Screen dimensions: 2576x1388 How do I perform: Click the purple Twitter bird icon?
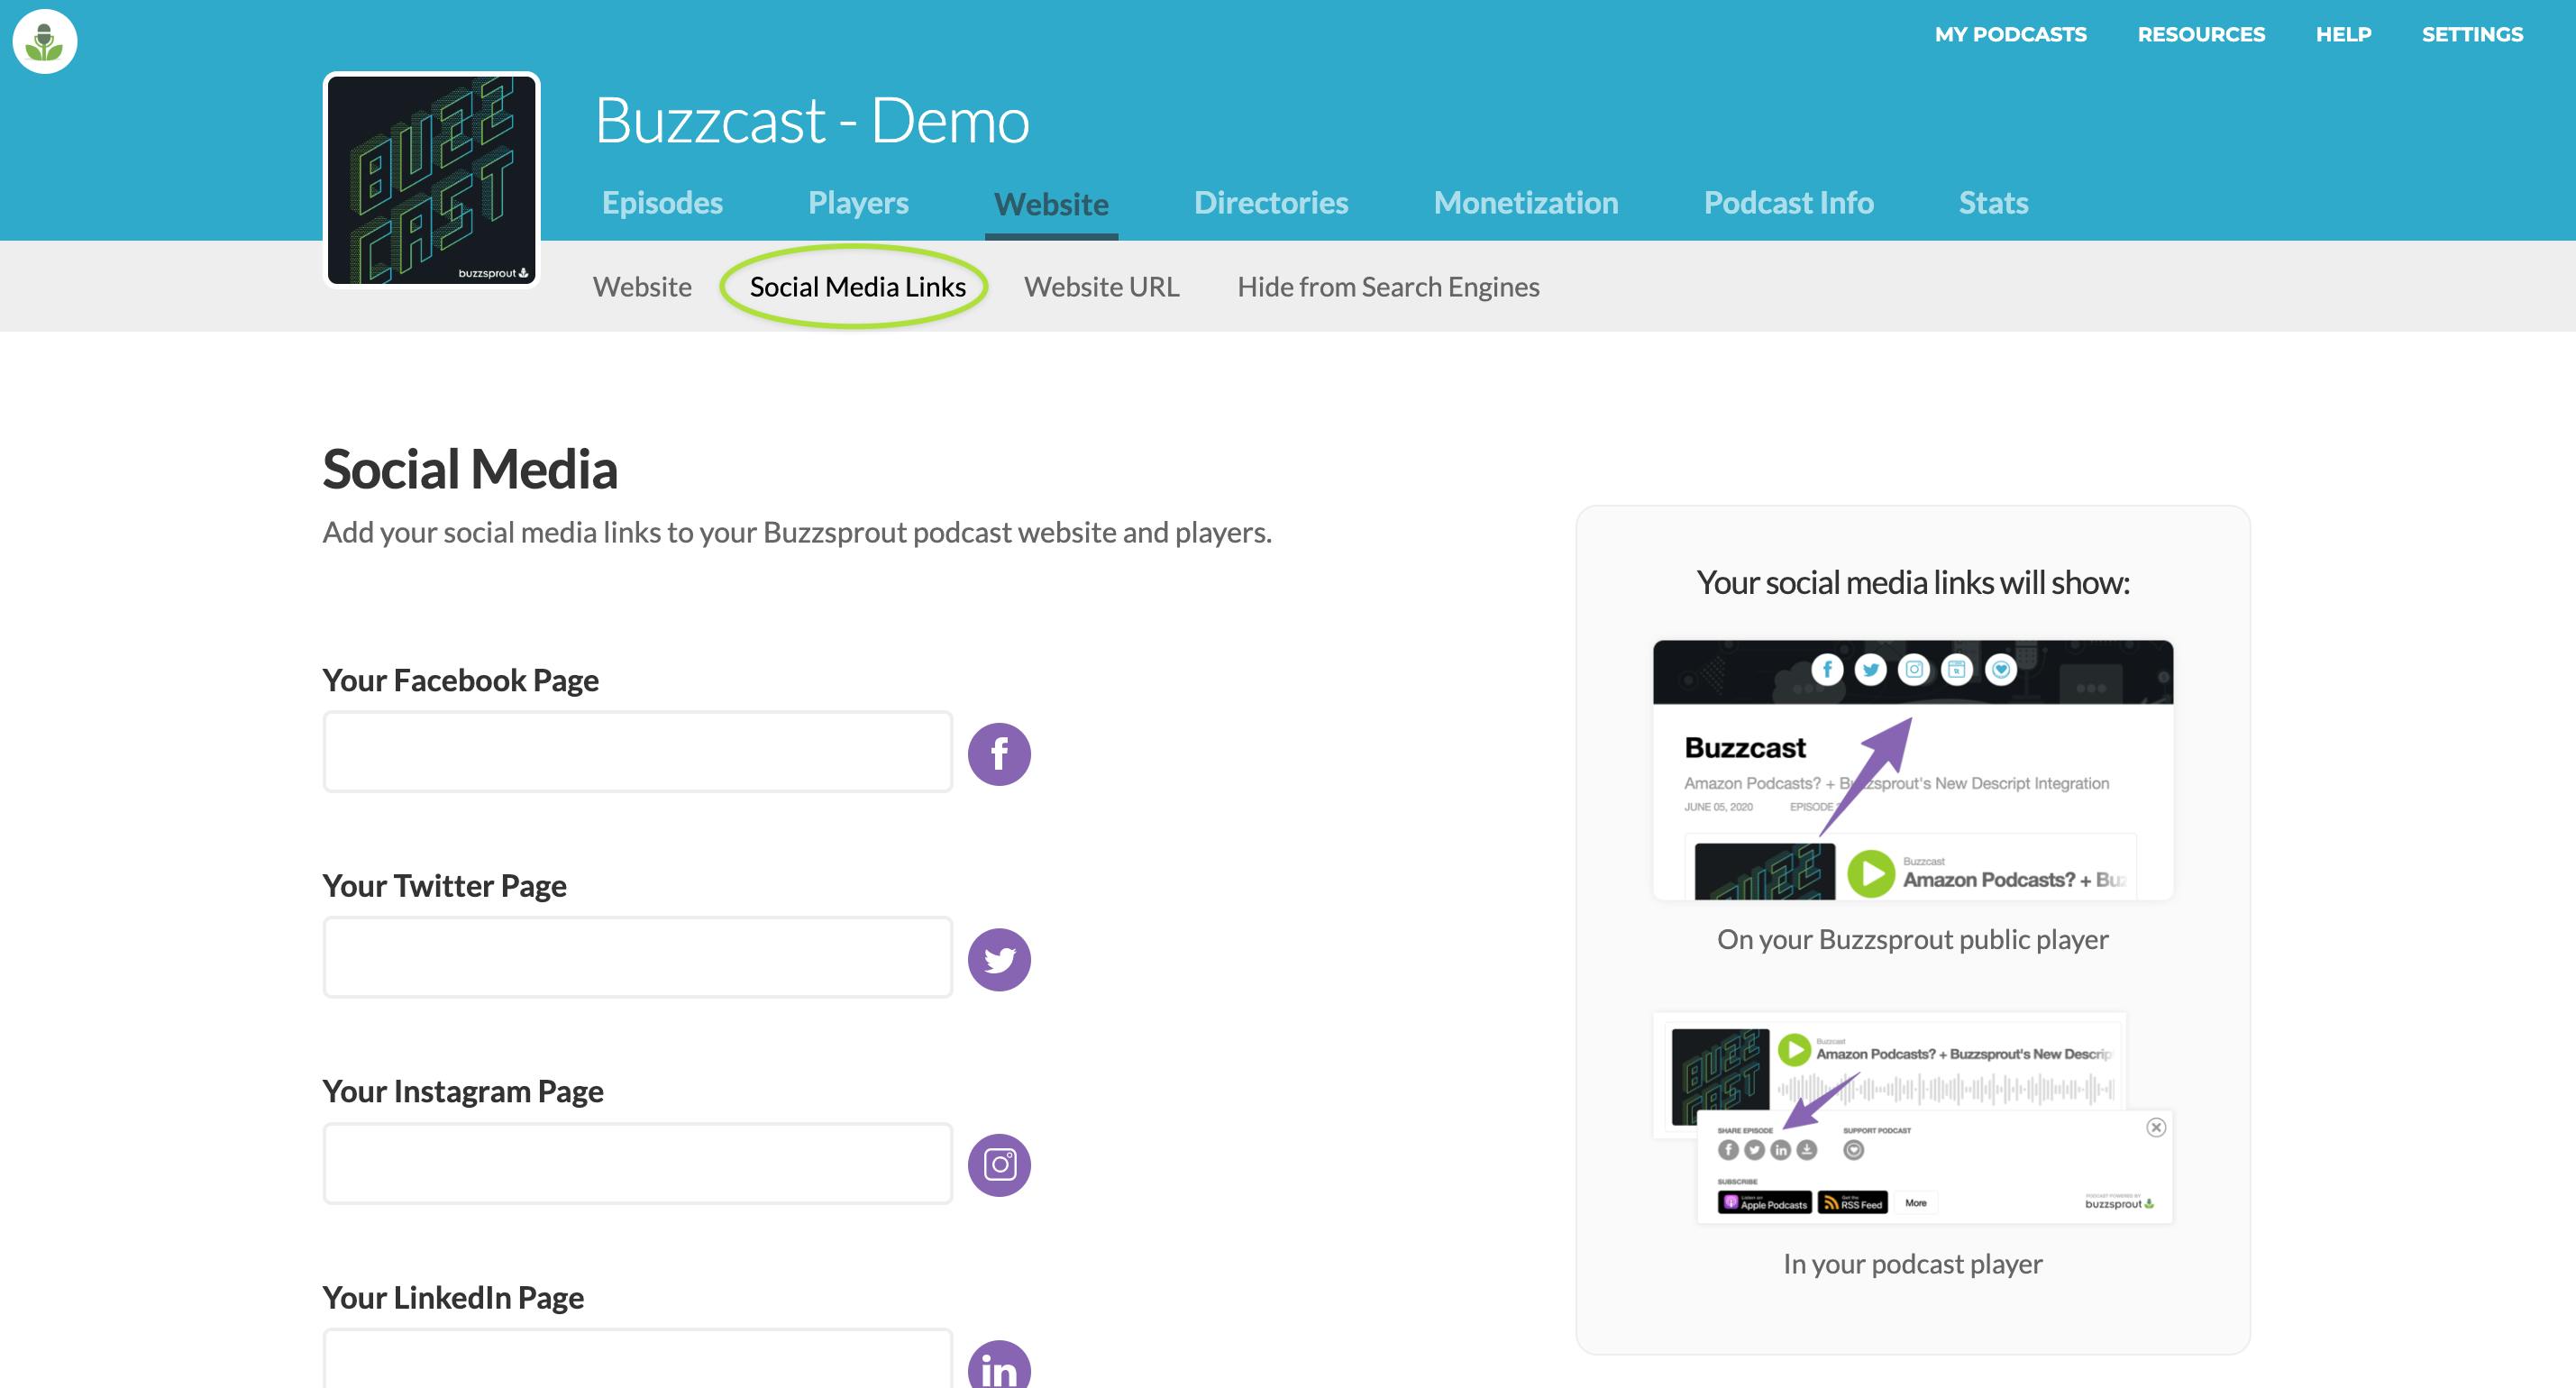pyautogui.click(x=998, y=959)
